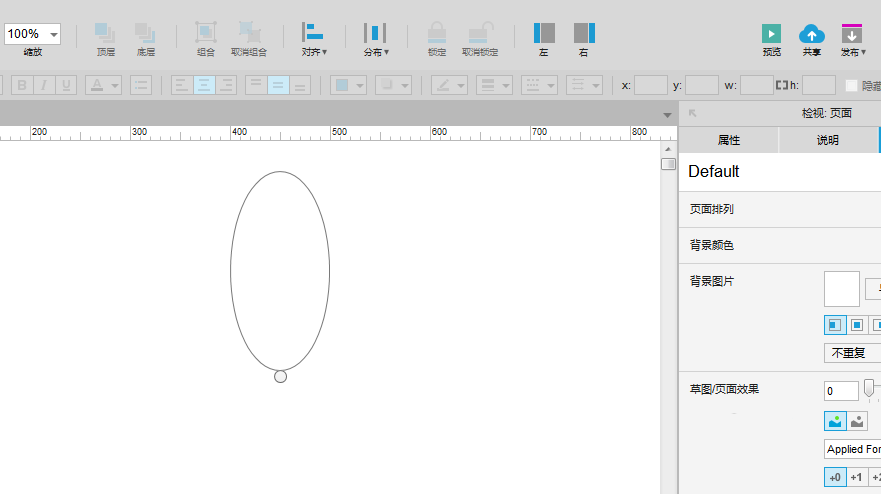Click the sketch effect value input field
The height and width of the screenshot is (494, 881).
(x=841, y=391)
